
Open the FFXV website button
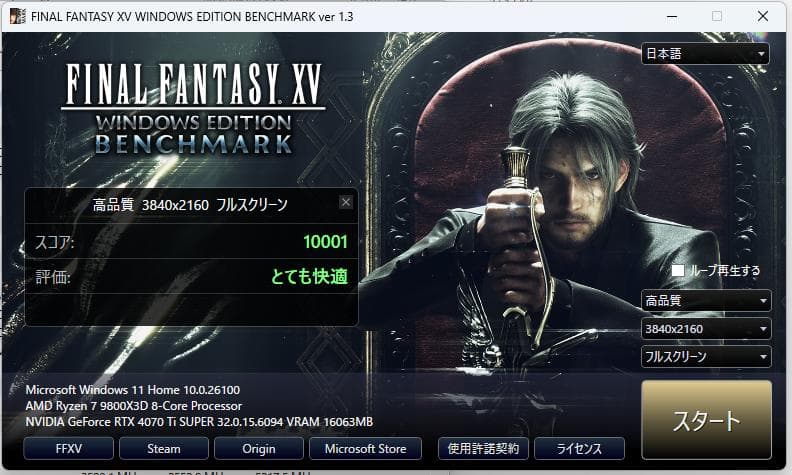(x=69, y=449)
